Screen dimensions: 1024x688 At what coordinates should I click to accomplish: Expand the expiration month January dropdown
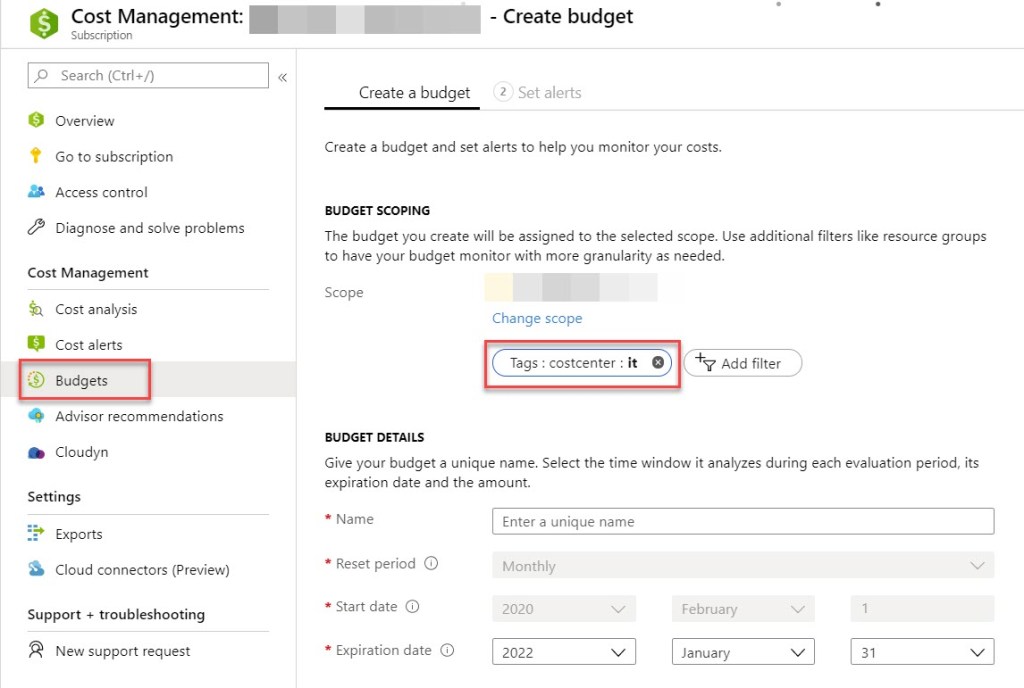[x=742, y=652]
